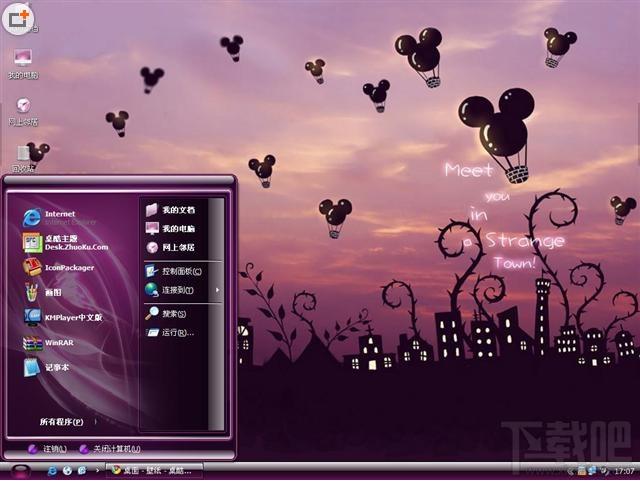Click the network monitors icon in the system tray
This screenshot has height=481, width=640.
click(x=592, y=471)
